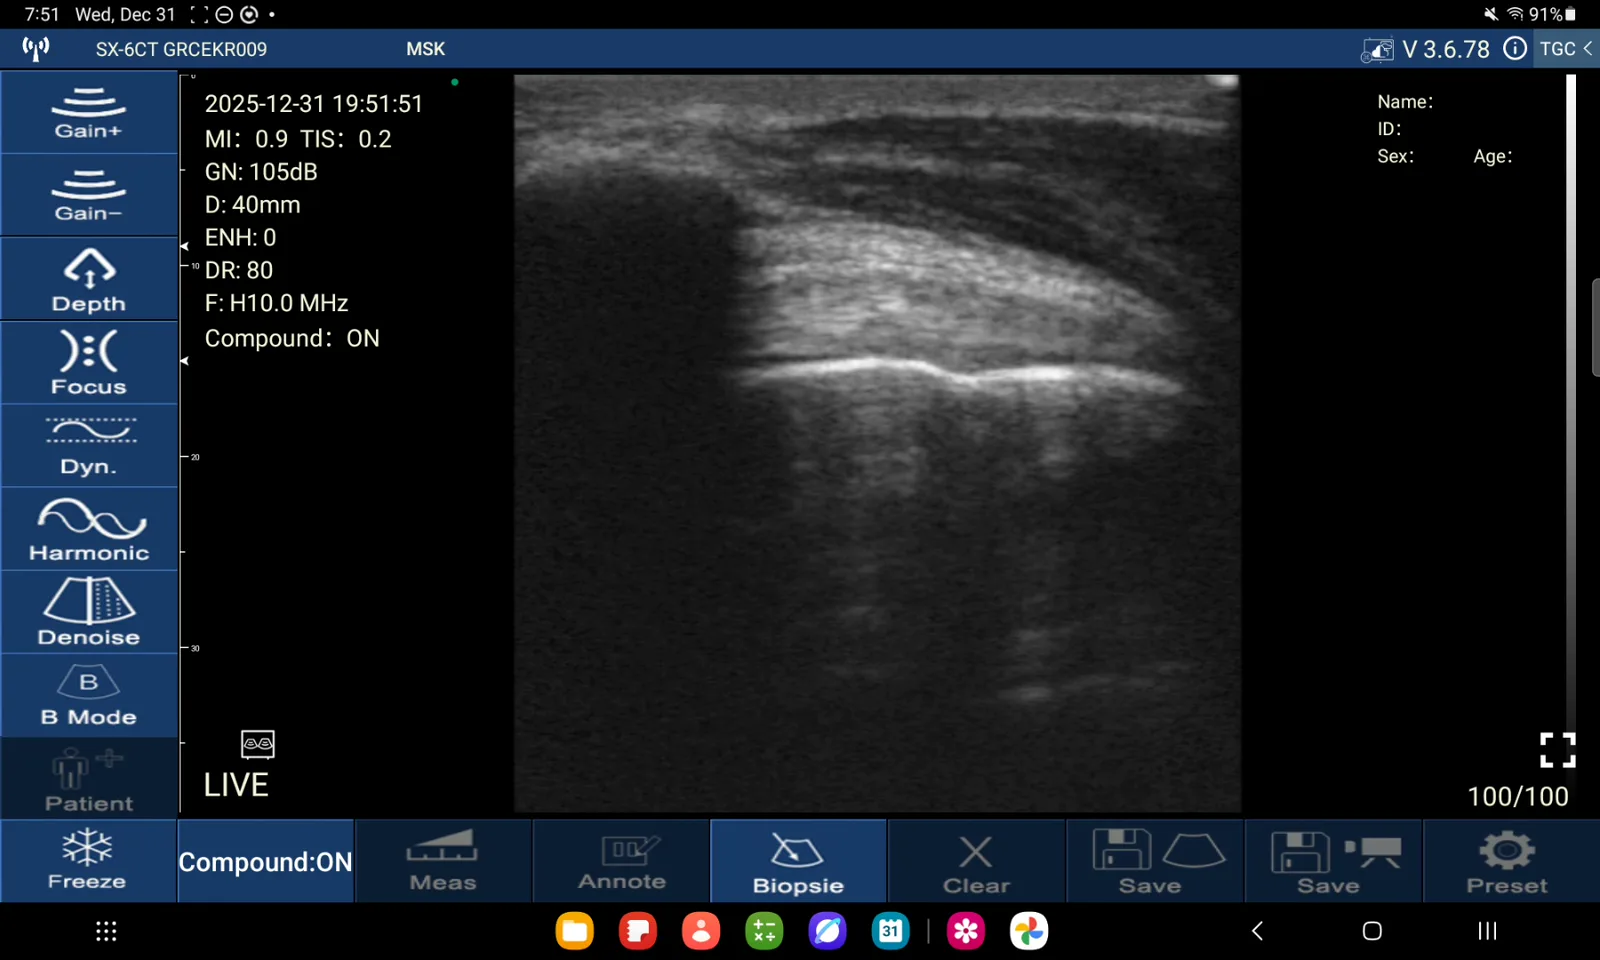Screen dimensions: 1600x960
Task: Tap the DR: 80 value
Action: [239, 270]
